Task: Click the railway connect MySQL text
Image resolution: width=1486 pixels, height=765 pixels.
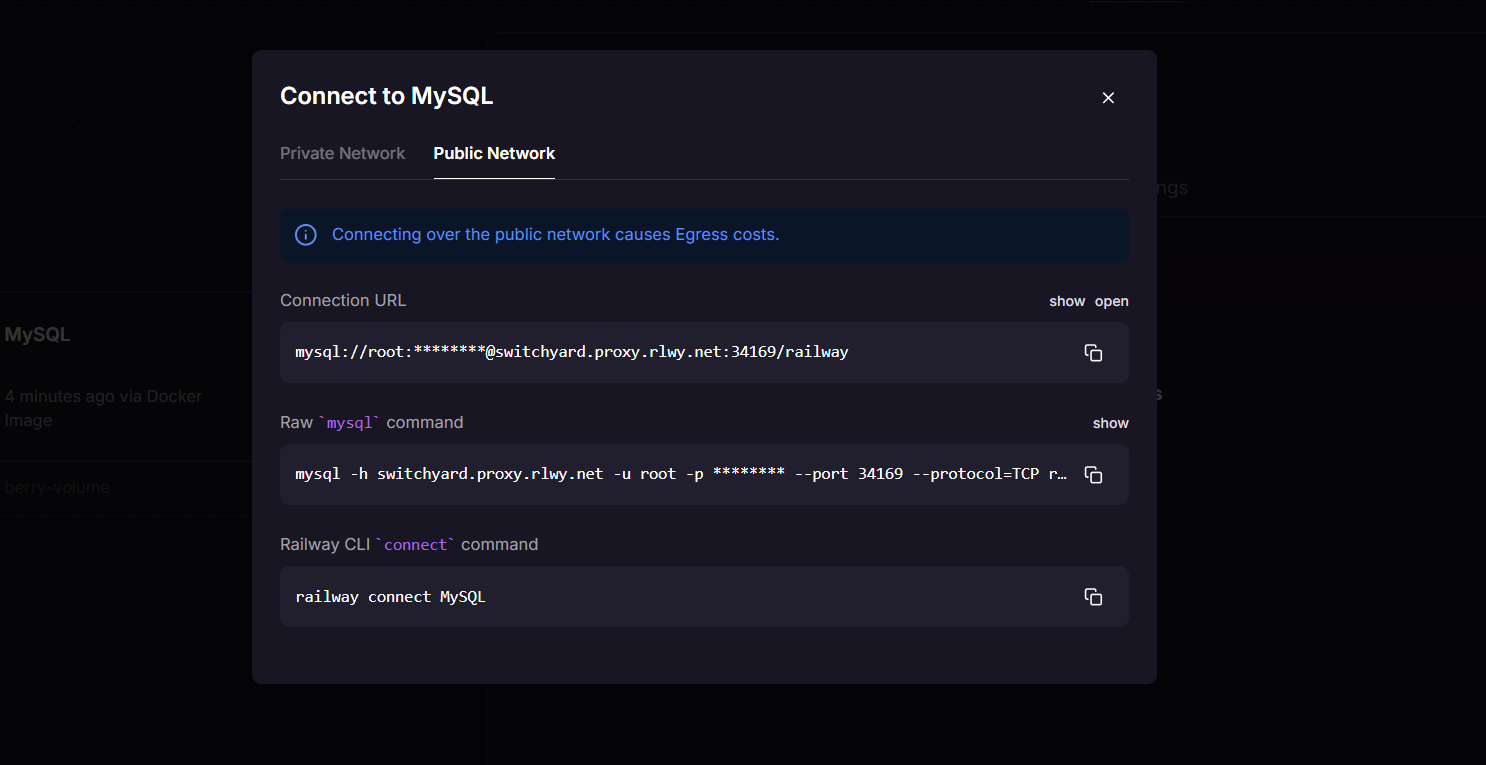Action: [390, 597]
